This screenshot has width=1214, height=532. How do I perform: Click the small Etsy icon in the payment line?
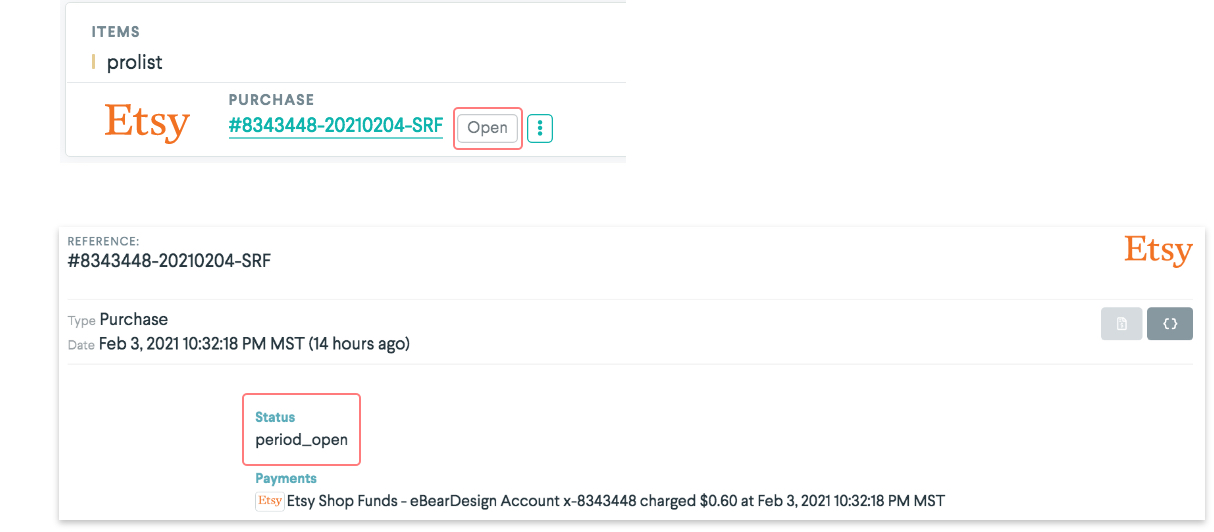(269, 501)
